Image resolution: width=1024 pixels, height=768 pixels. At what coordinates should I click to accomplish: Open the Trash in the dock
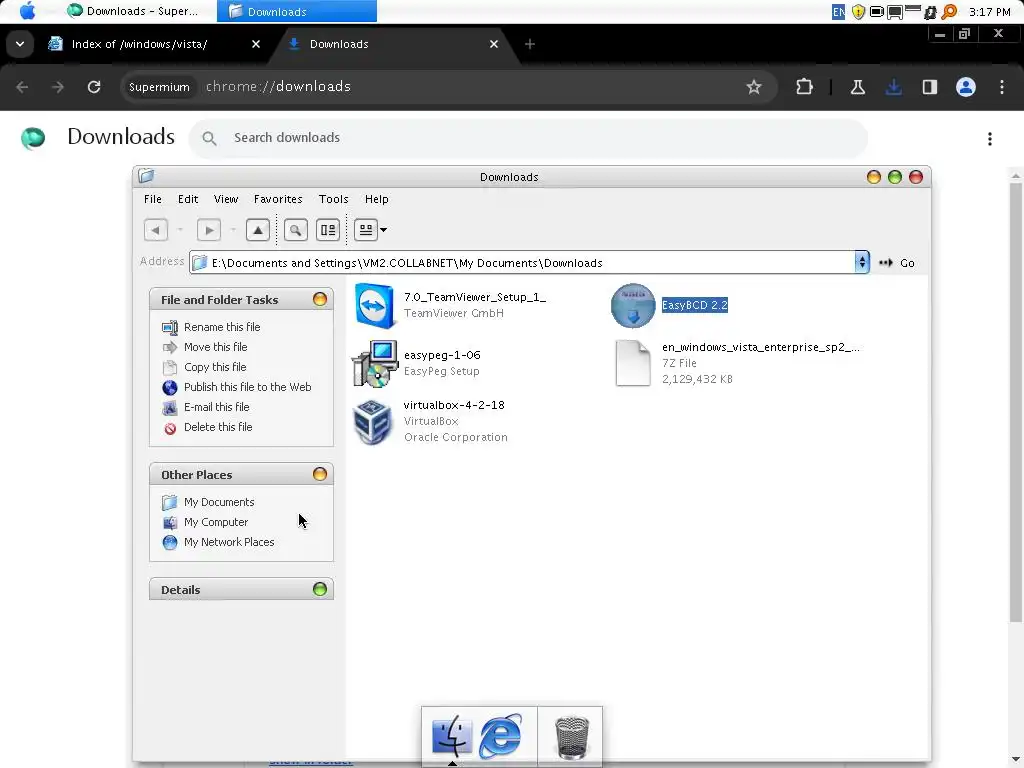pyautogui.click(x=571, y=737)
